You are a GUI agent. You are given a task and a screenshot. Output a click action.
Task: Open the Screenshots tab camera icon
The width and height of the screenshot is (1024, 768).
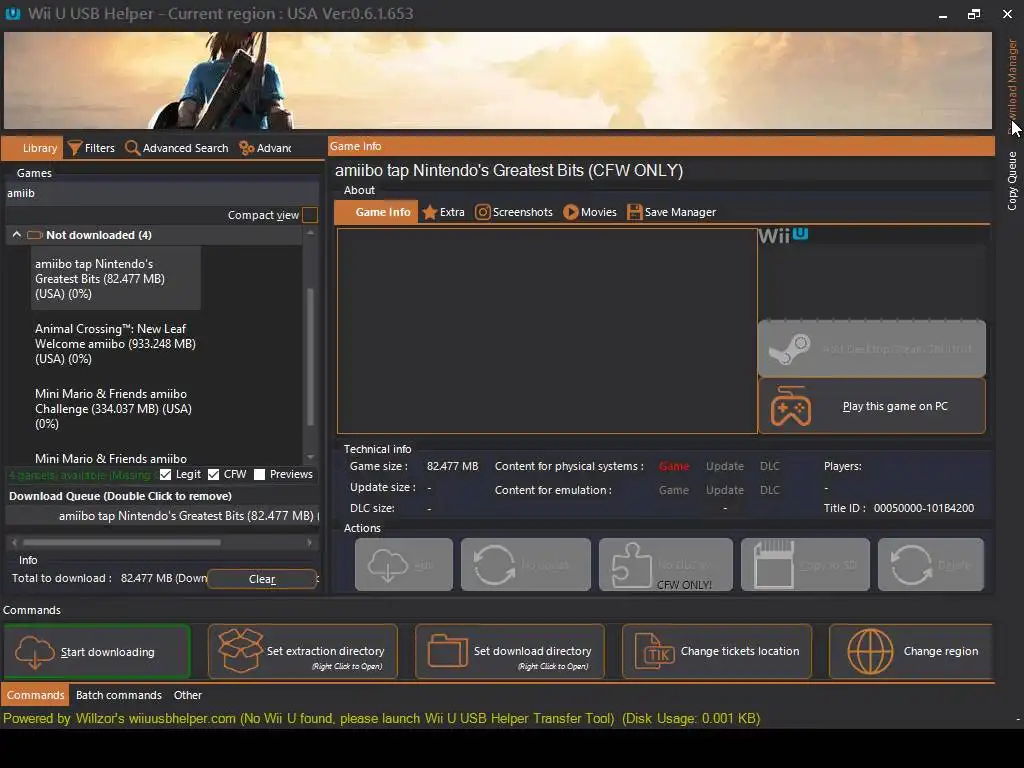(x=483, y=212)
